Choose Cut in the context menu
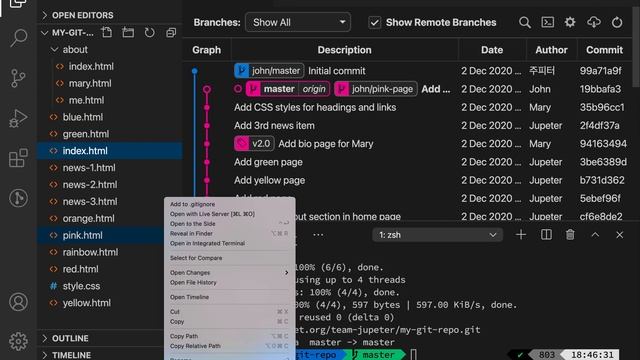The width and height of the screenshot is (640, 360). (175, 312)
